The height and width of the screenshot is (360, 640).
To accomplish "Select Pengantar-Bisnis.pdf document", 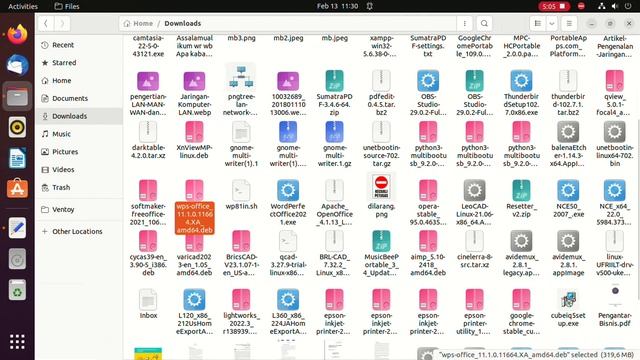I will pos(615,306).
